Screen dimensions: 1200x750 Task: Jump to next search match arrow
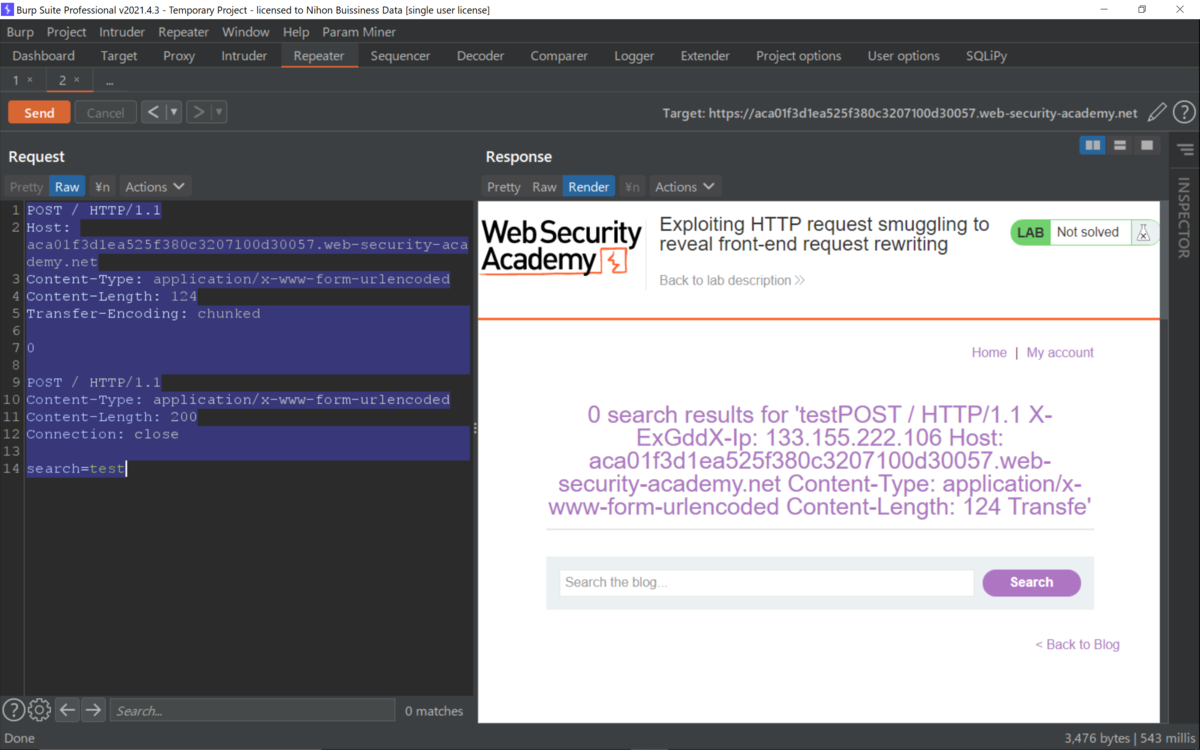pyautogui.click(x=93, y=710)
